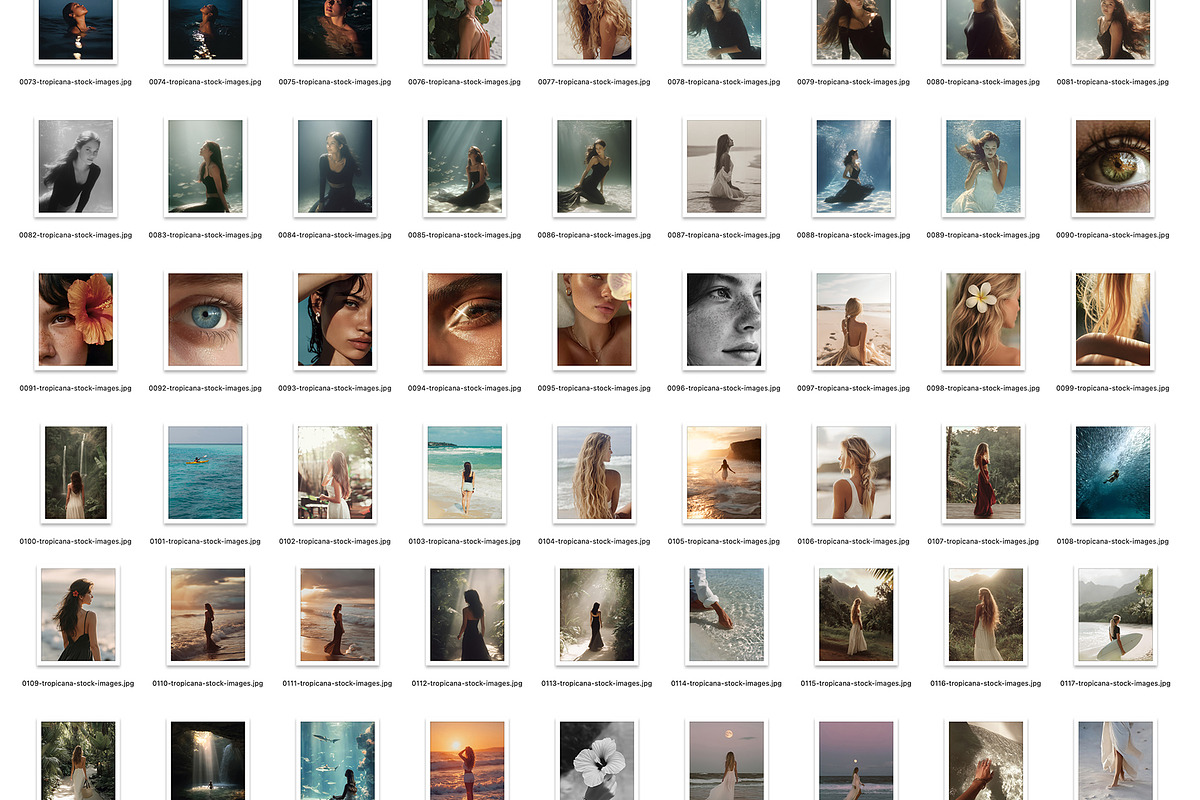Open thumbnail 0090-tropicana-stock-images.jpg showing green eye close-up

[x=1113, y=166]
